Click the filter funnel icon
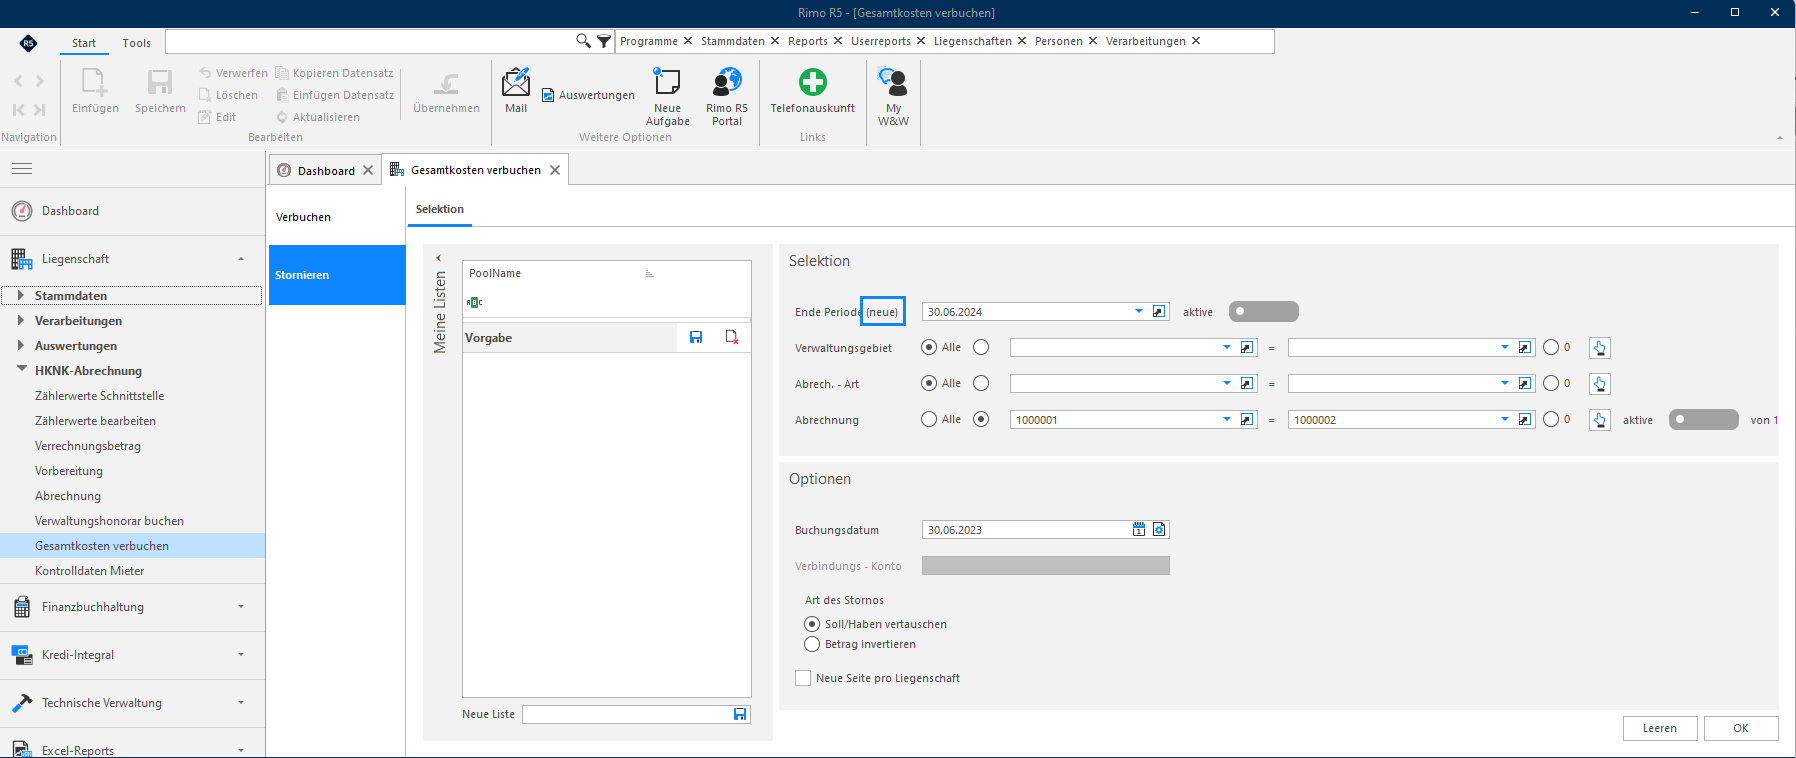 click(604, 41)
